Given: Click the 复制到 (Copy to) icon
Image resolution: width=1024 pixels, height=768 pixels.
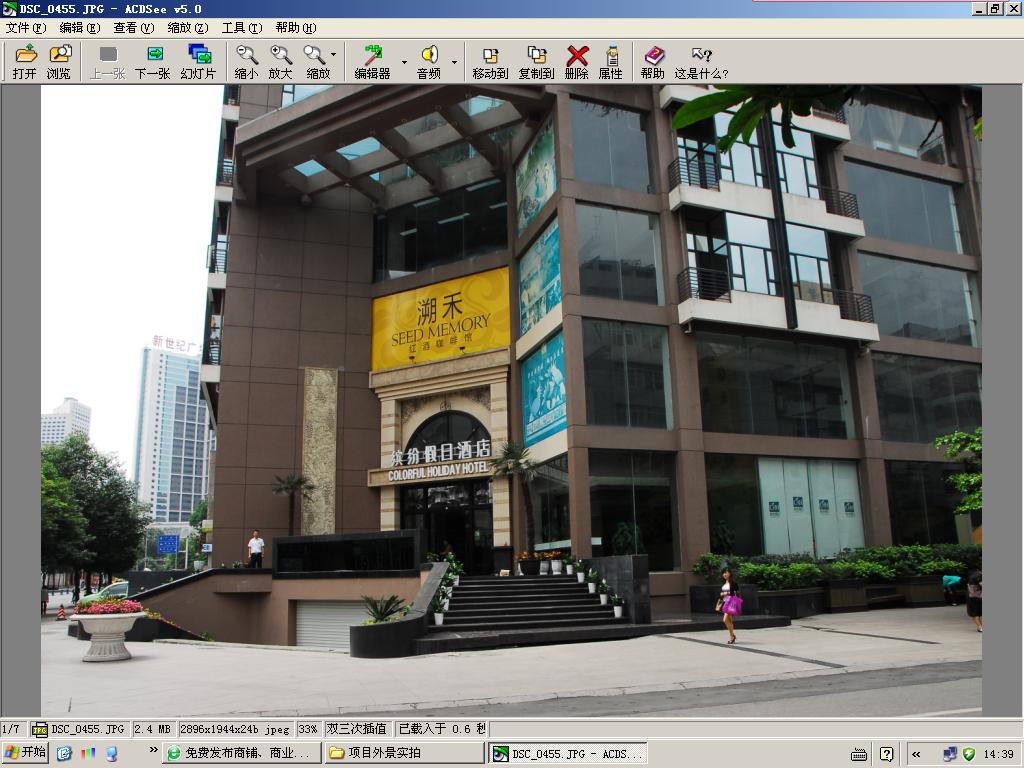Looking at the screenshot, I should pyautogui.click(x=536, y=61).
